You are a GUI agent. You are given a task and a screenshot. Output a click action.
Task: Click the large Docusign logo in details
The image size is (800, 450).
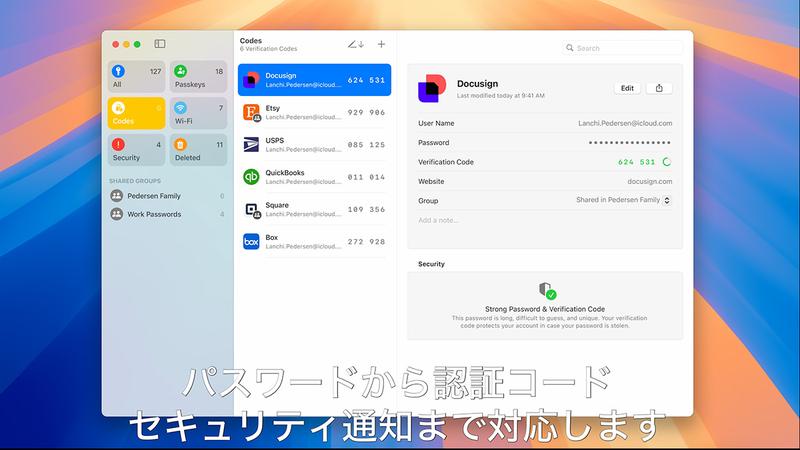[432, 88]
